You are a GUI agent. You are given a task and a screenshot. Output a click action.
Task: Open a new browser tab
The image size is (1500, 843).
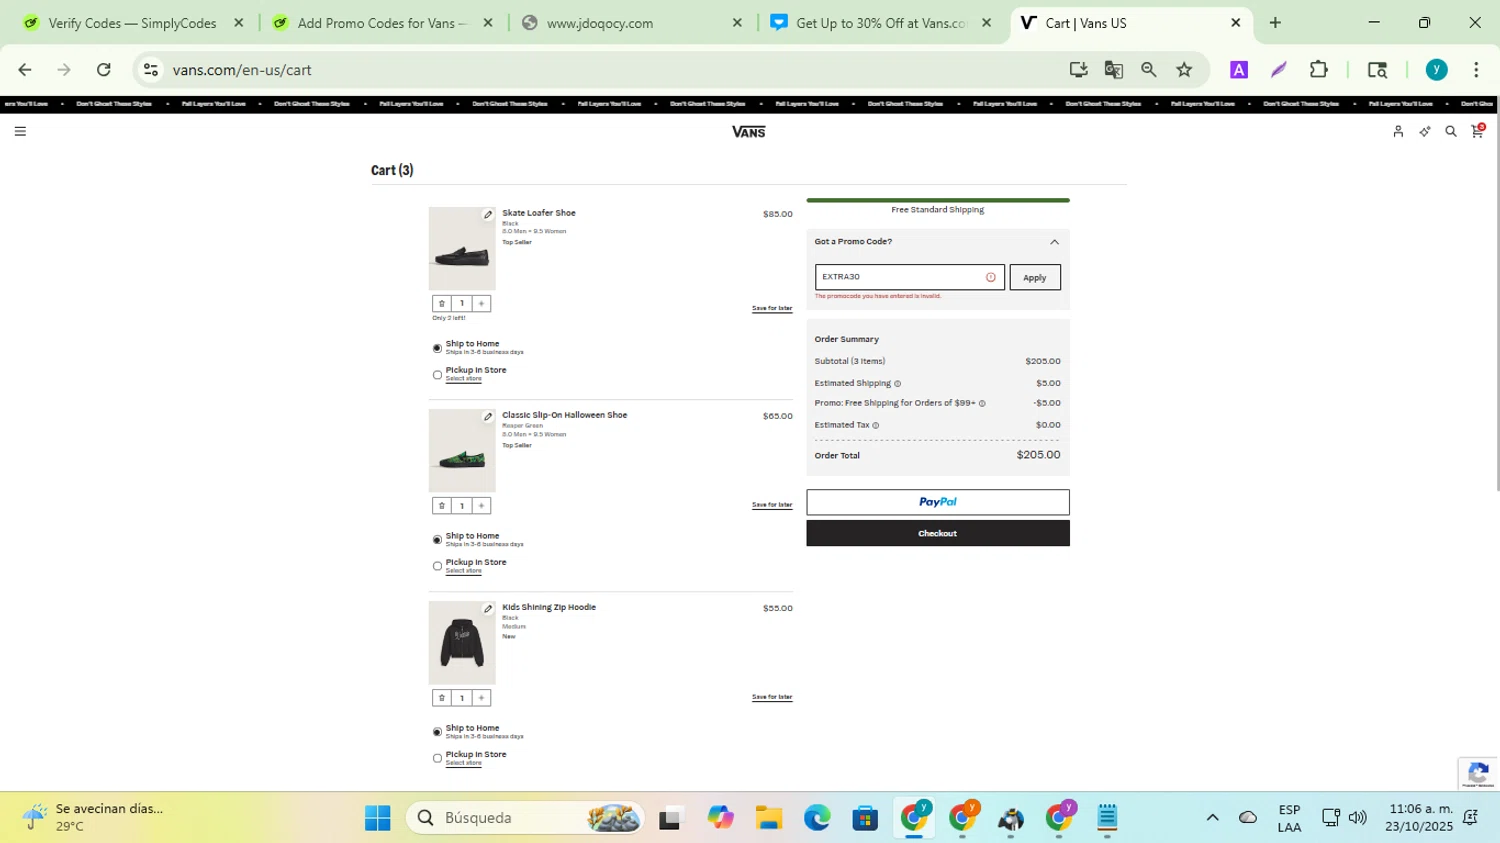[1275, 23]
